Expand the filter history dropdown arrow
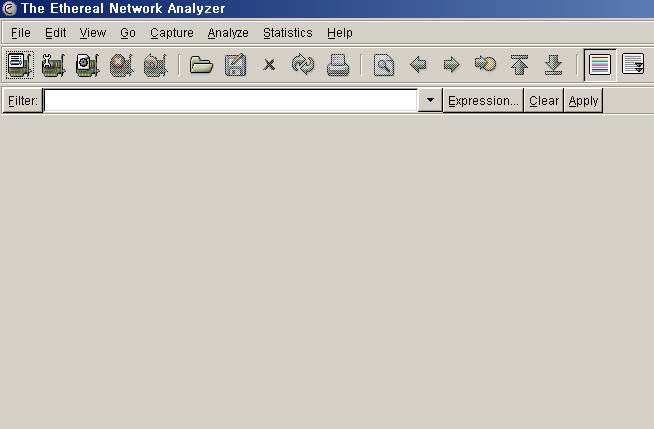Screen dimensions: 654x429 pos(430,100)
